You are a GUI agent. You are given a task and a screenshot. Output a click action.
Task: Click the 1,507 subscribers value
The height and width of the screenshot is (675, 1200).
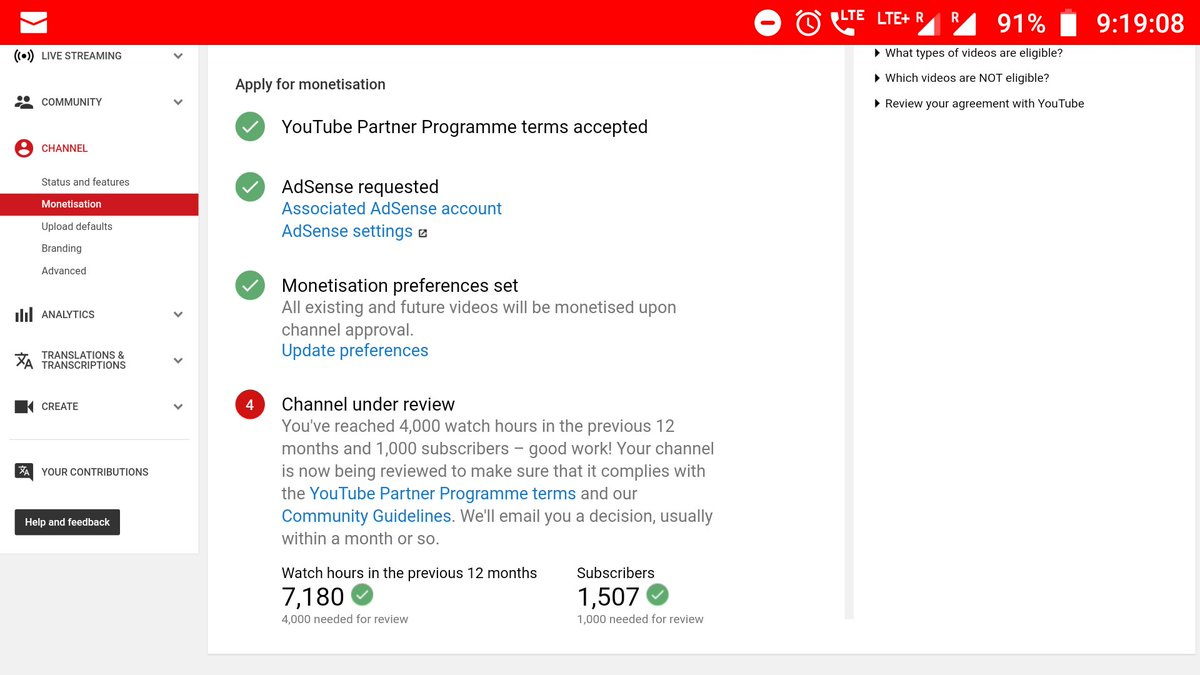pos(608,597)
